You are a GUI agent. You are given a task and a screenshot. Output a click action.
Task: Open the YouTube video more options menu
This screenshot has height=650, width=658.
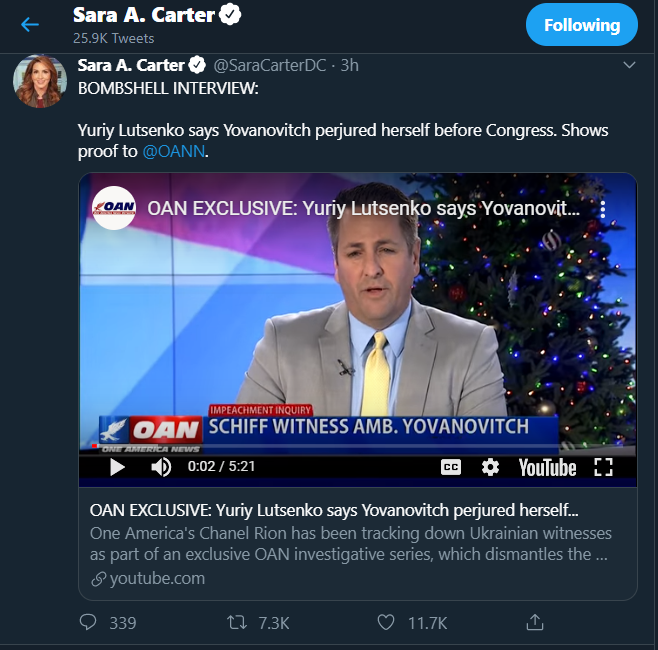(603, 209)
